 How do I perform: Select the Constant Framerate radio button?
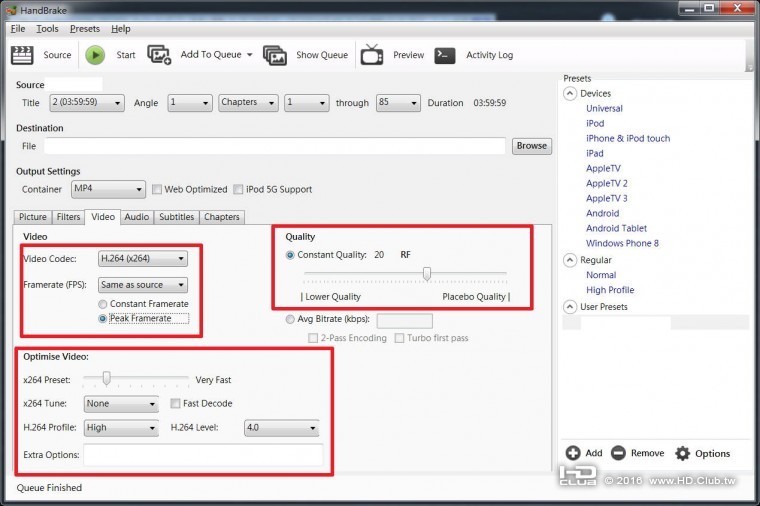pos(103,304)
